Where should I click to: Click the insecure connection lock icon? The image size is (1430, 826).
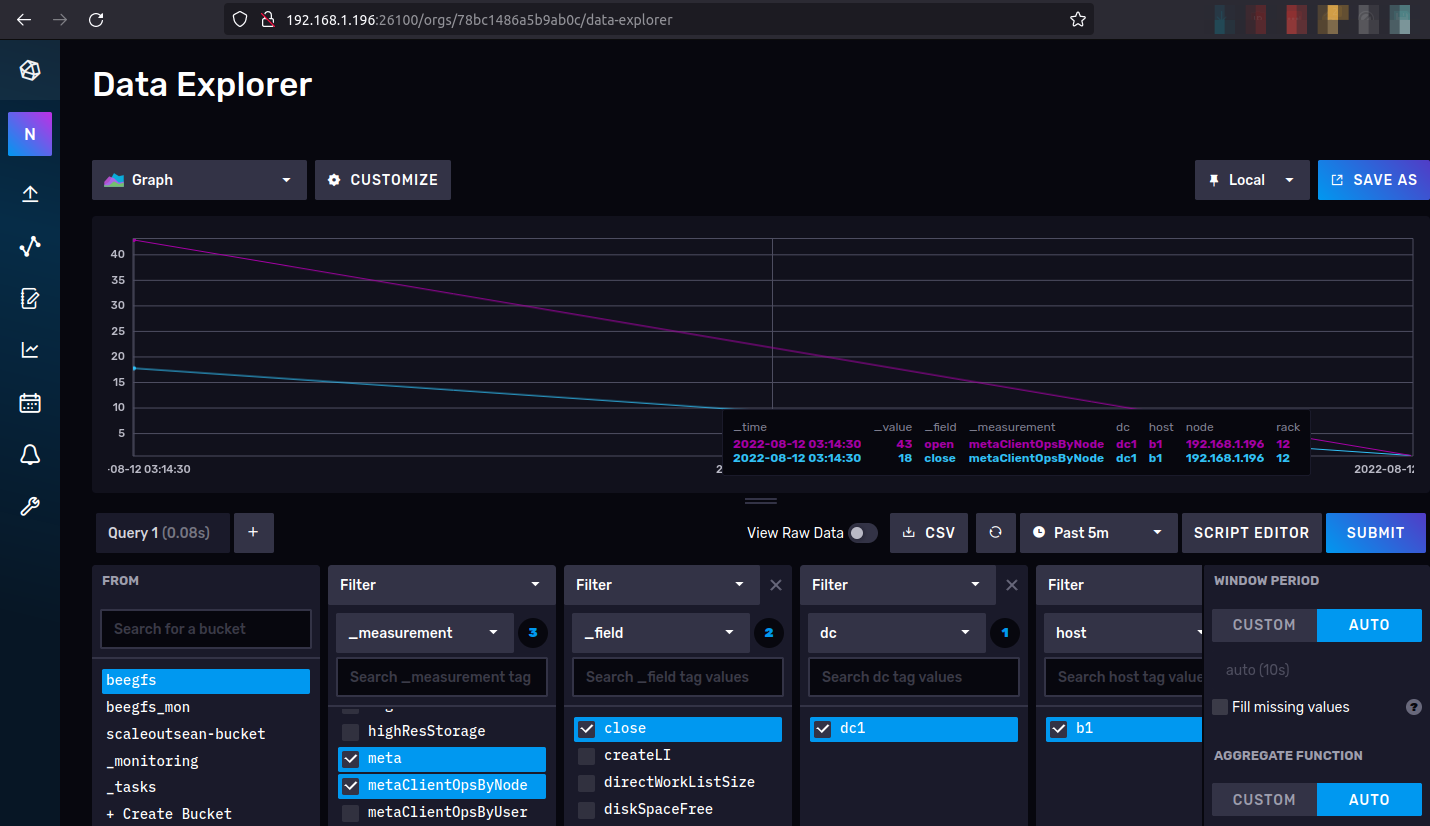click(x=267, y=19)
